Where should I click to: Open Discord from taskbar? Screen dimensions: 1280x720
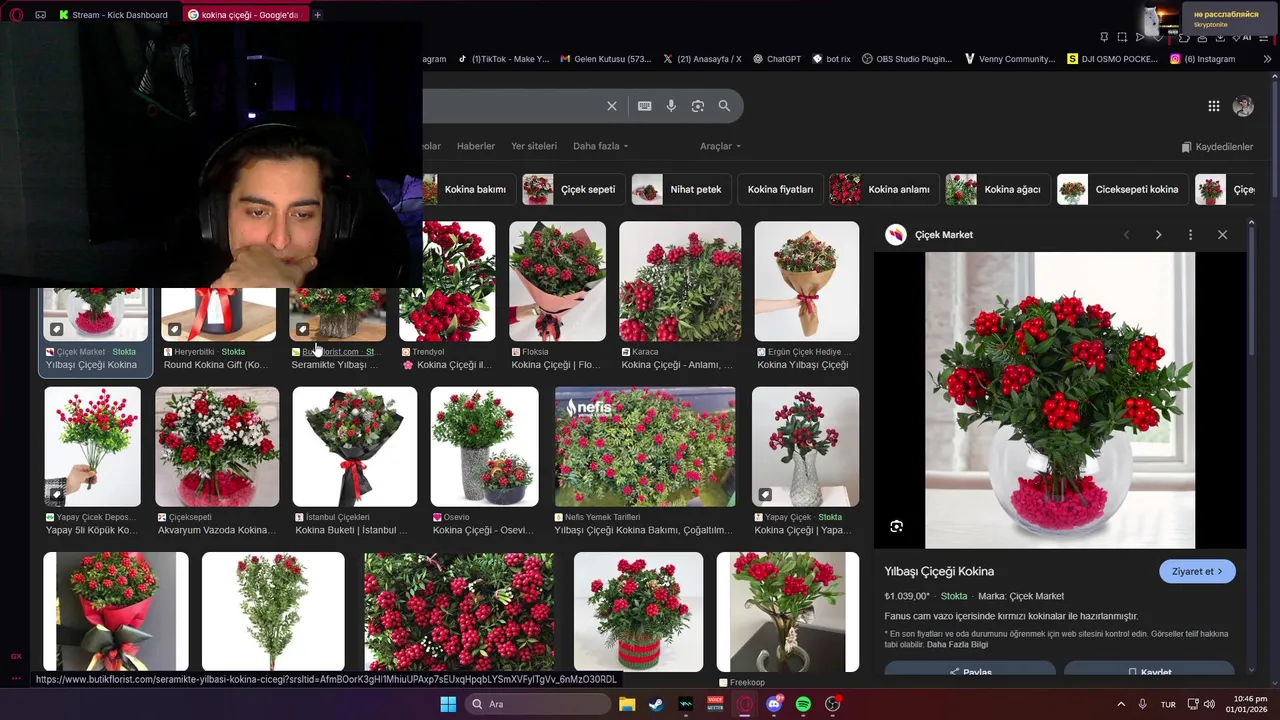point(774,704)
